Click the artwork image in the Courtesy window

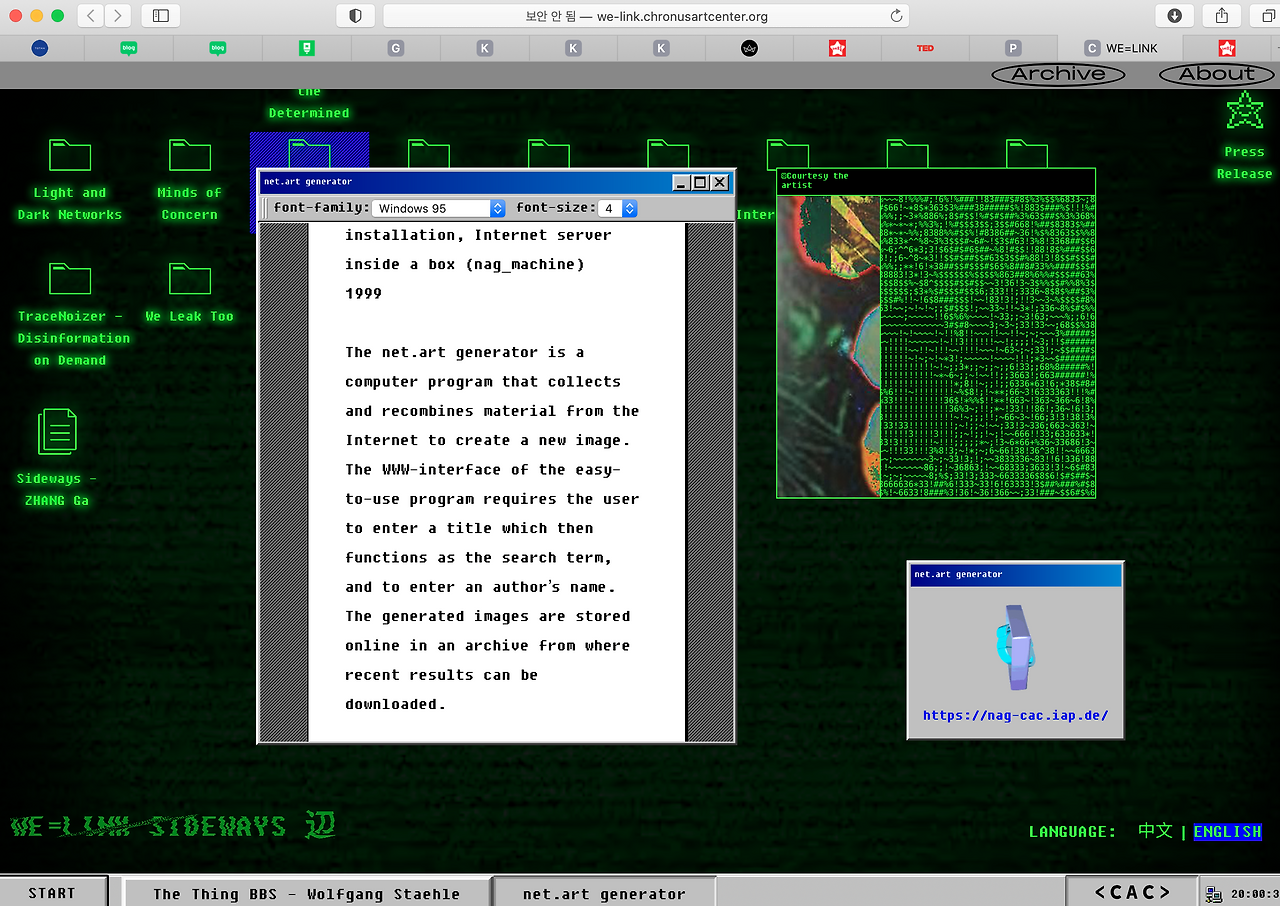(829, 345)
